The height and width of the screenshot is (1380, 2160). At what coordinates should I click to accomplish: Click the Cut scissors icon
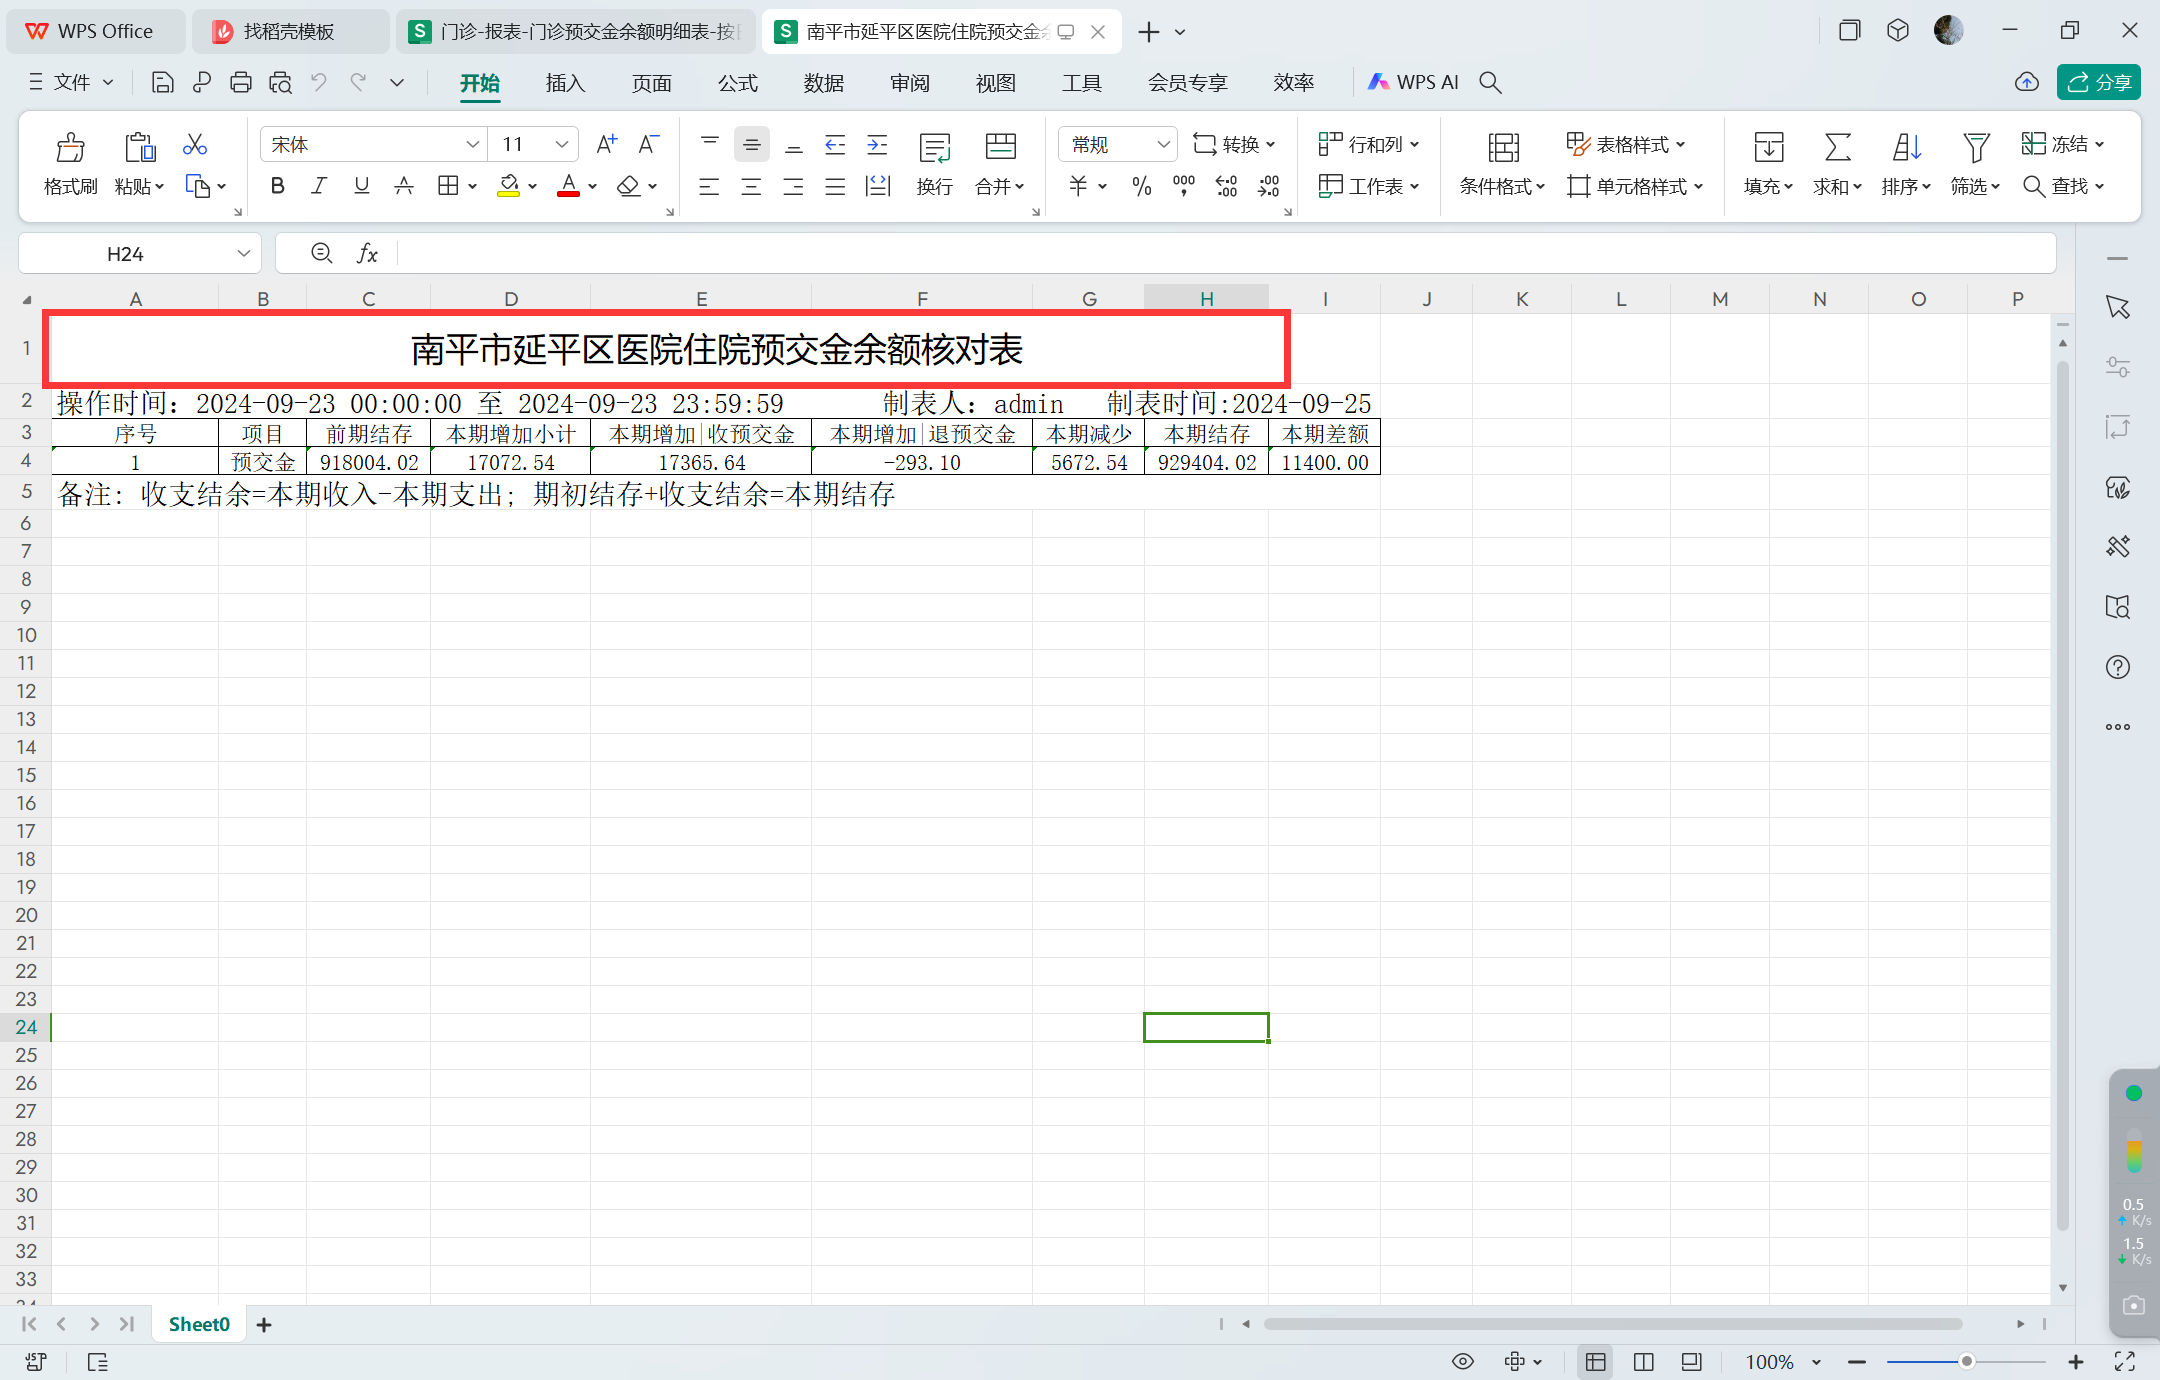click(x=195, y=145)
